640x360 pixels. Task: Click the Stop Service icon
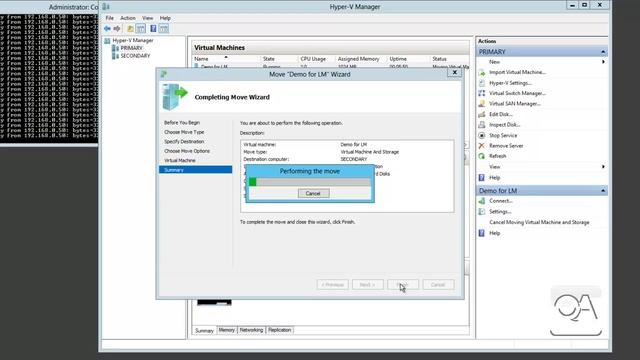pos(482,135)
